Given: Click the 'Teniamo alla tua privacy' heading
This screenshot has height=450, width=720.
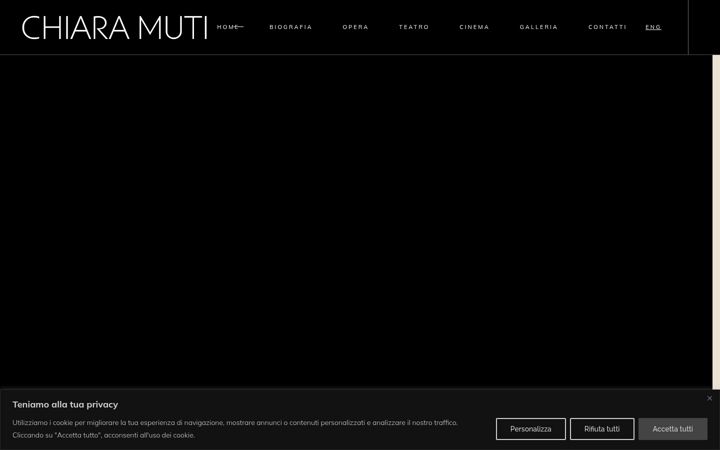Looking at the screenshot, I should [65, 405].
